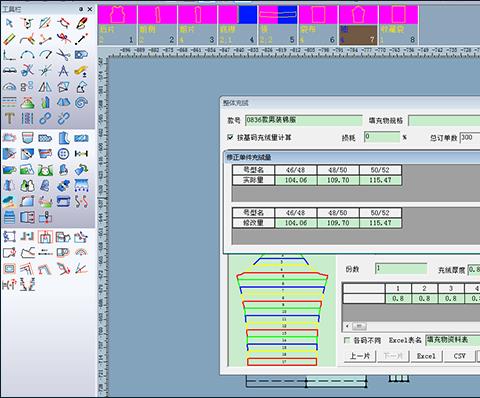Click the 填充物规格 input field
This screenshot has width=480, height=398.
click(444, 120)
